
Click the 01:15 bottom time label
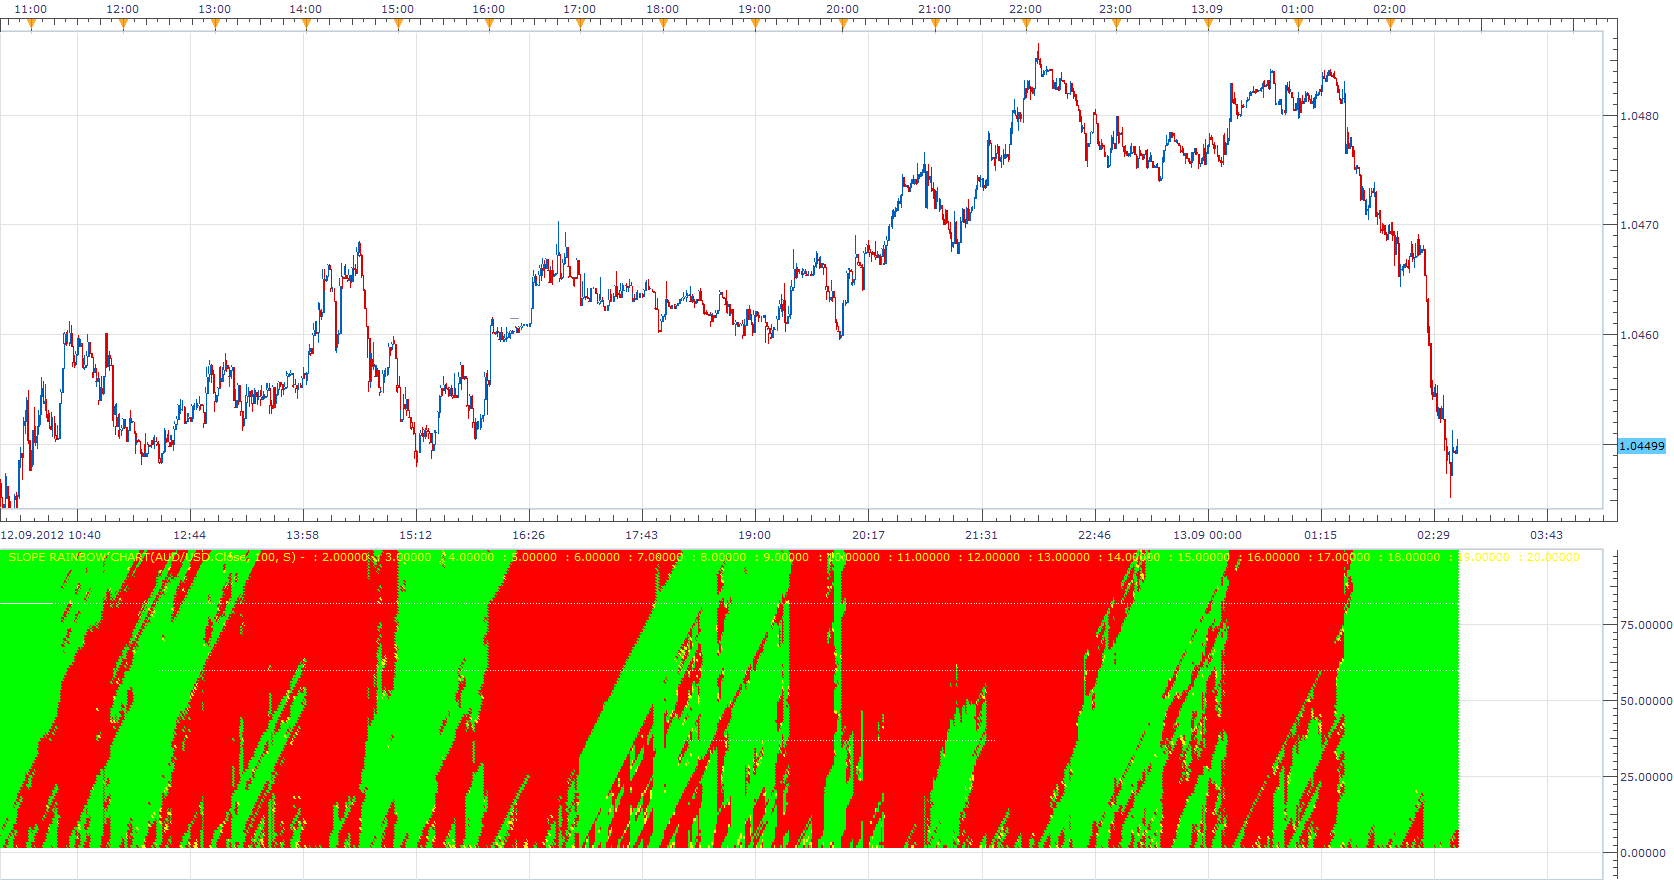pos(1320,535)
